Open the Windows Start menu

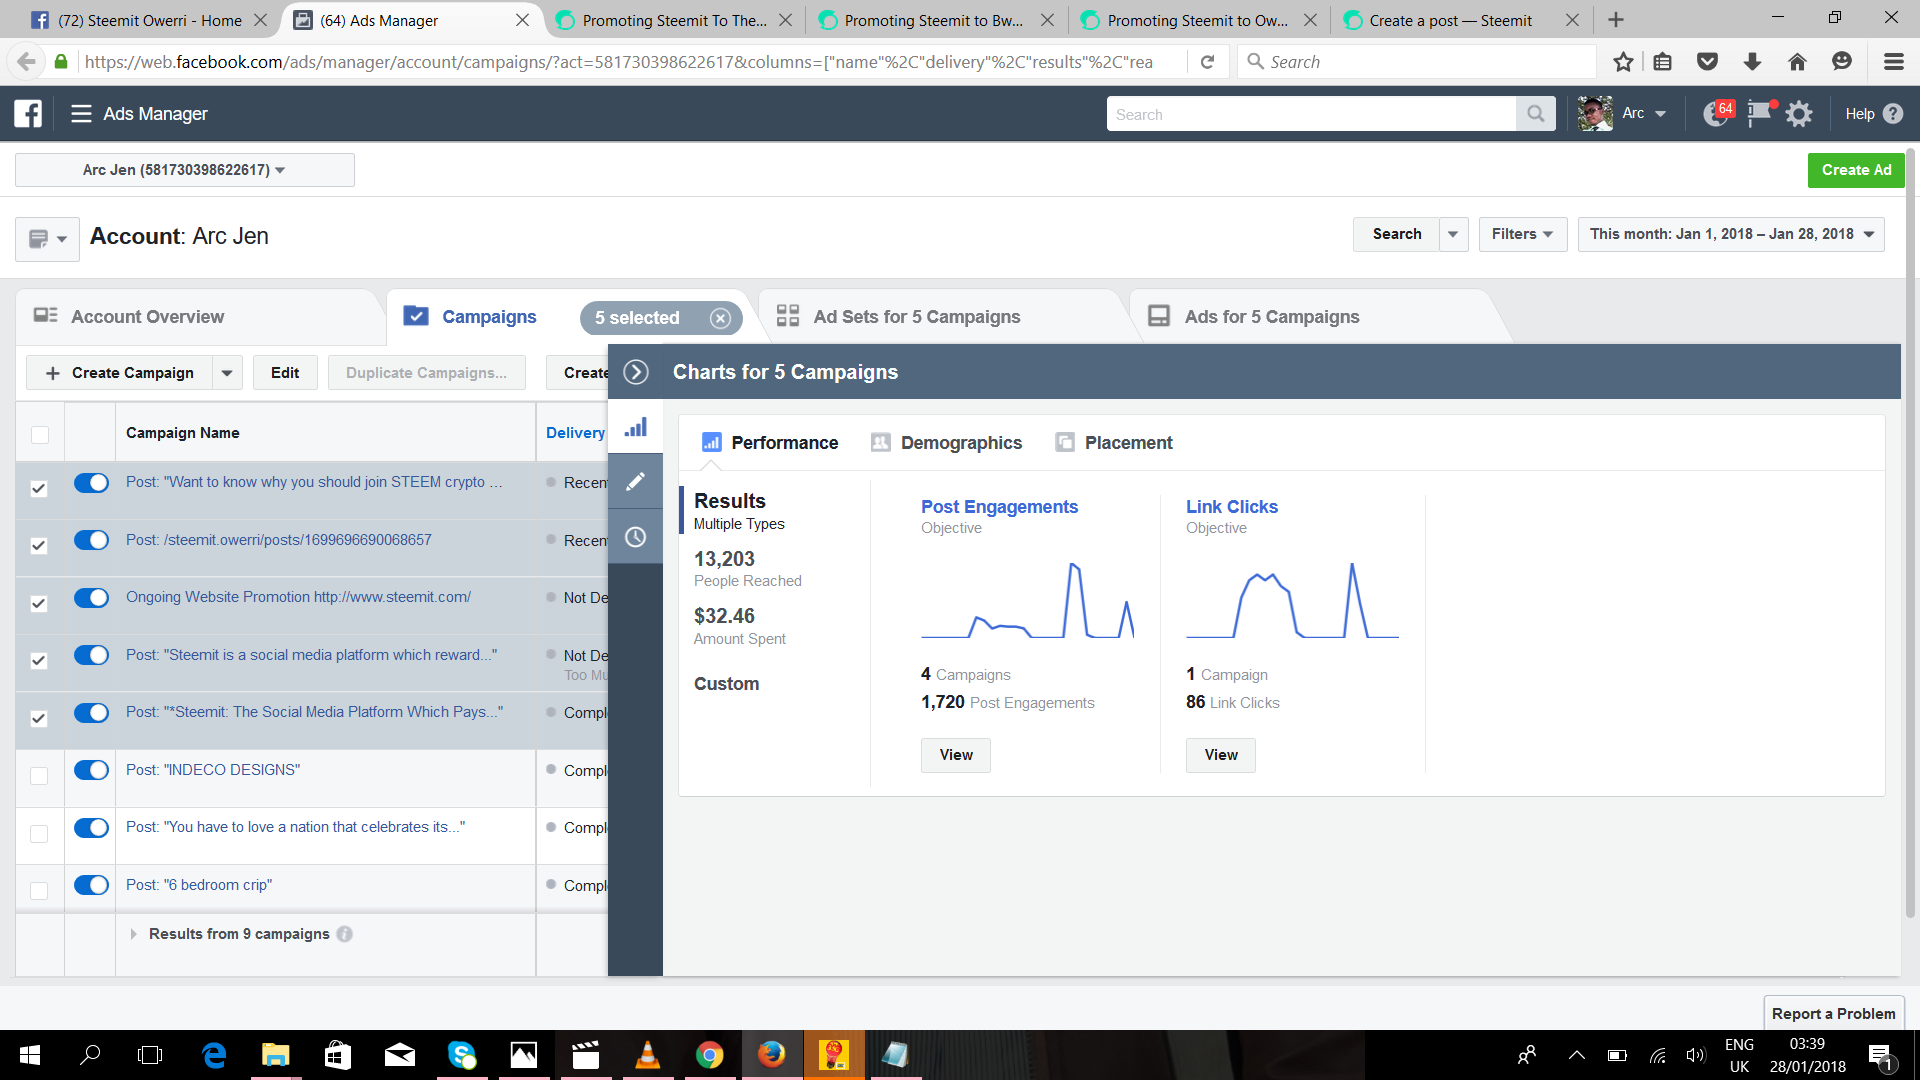tap(30, 1055)
